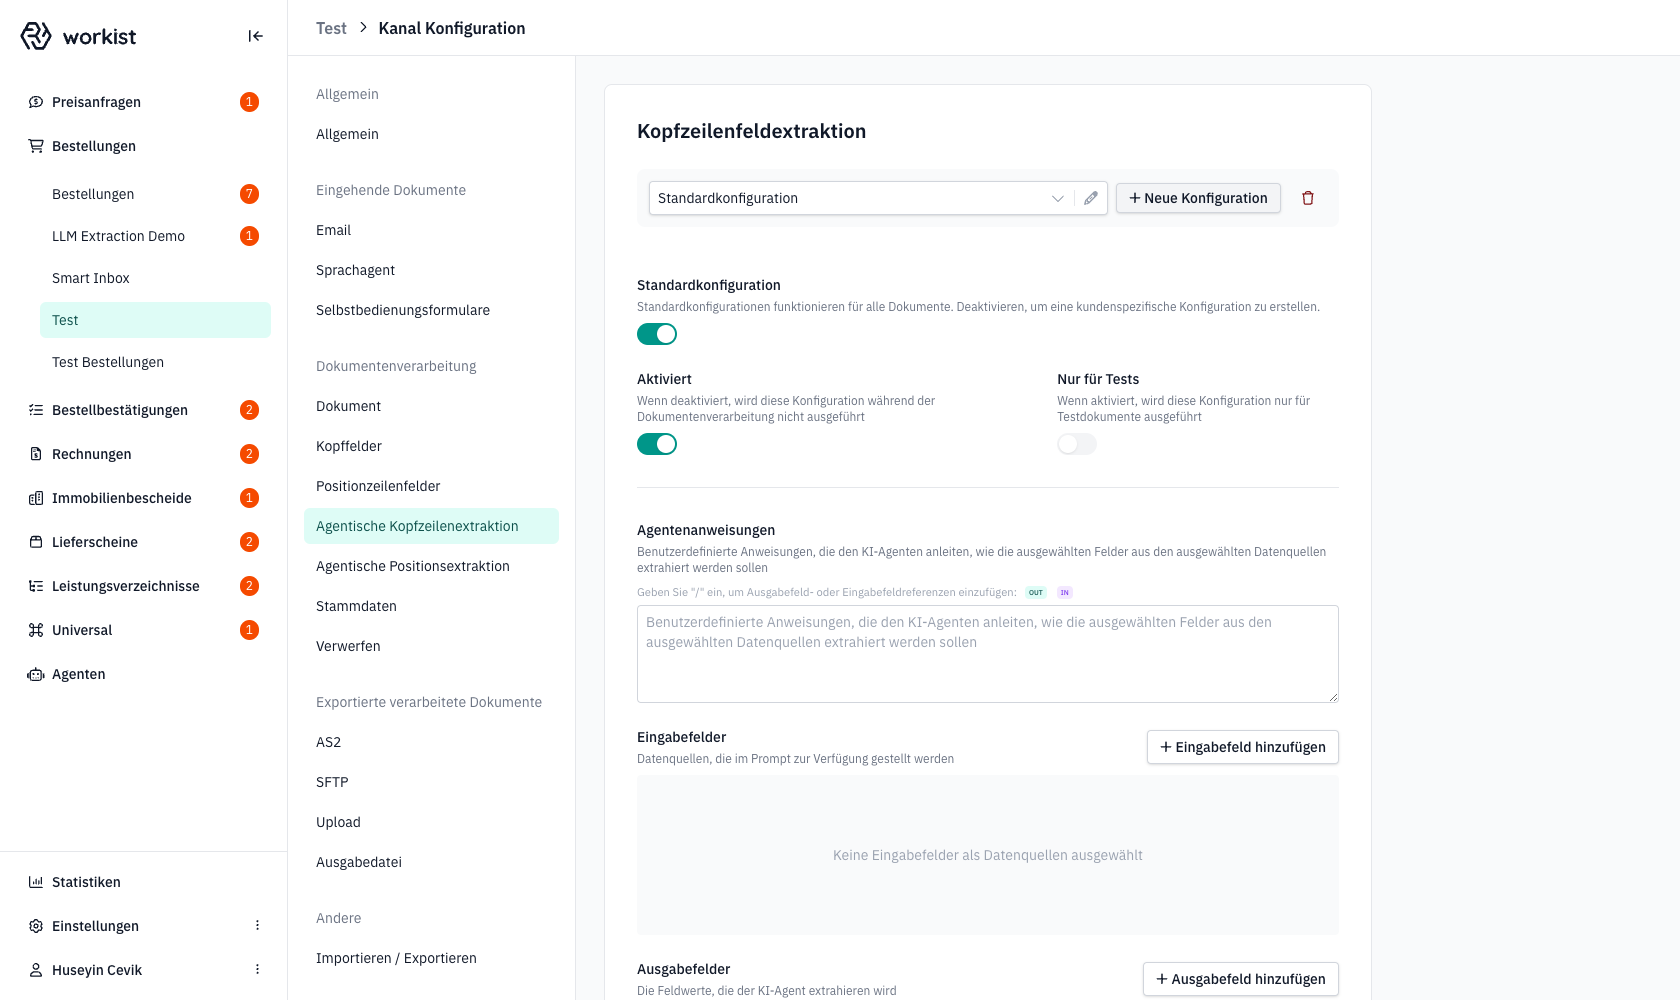1680x1000 pixels.
Task: Click the user profile icon for Huseyin Cevik
Action: coord(36,970)
